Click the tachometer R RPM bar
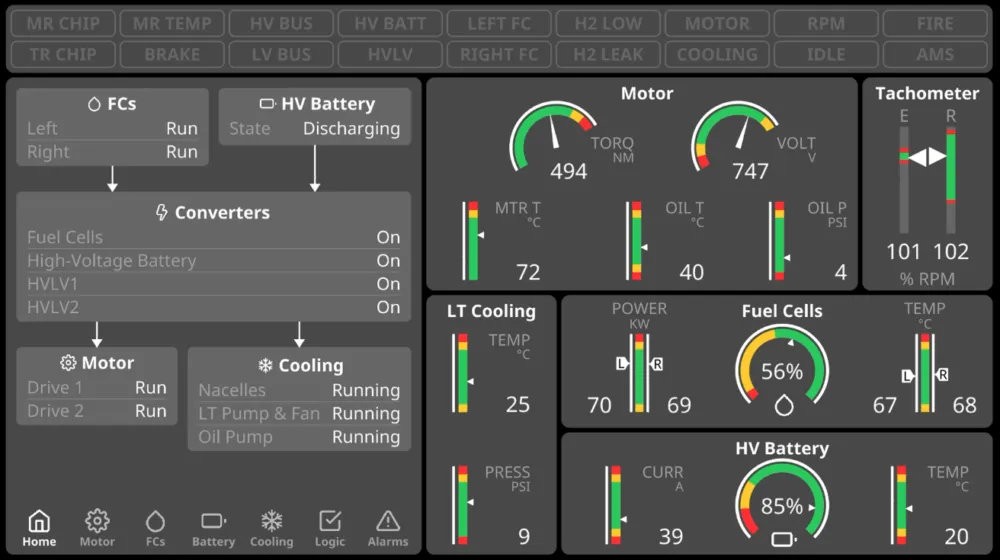The height and width of the screenshot is (560, 1000). pyautogui.click(x=950, y=180)
